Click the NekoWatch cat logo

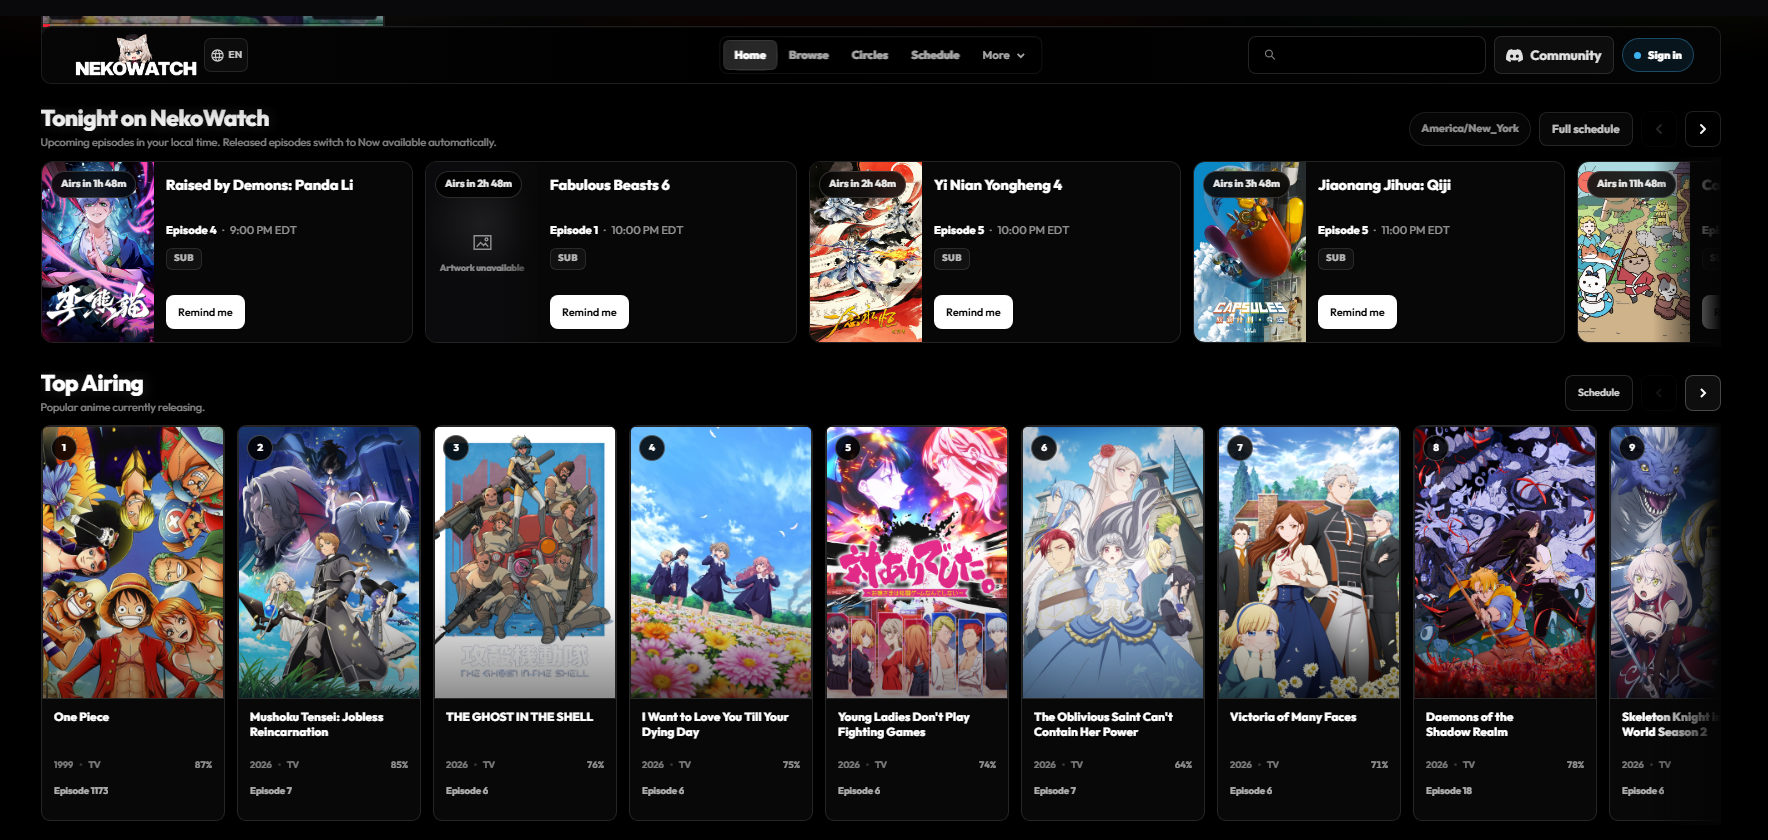click(136, 56)
